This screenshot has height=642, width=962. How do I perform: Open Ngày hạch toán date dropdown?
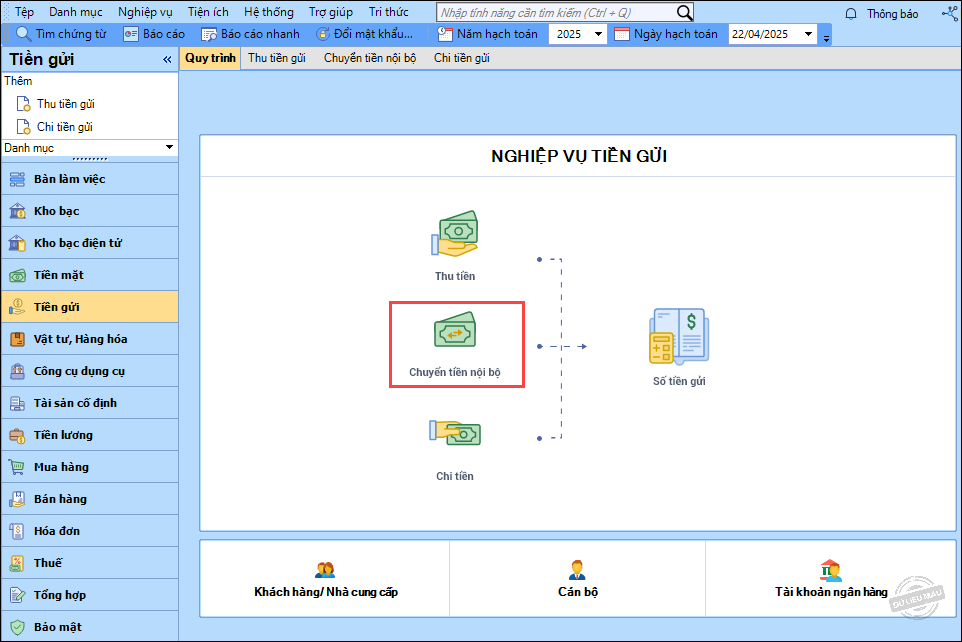tap(809, 34)
